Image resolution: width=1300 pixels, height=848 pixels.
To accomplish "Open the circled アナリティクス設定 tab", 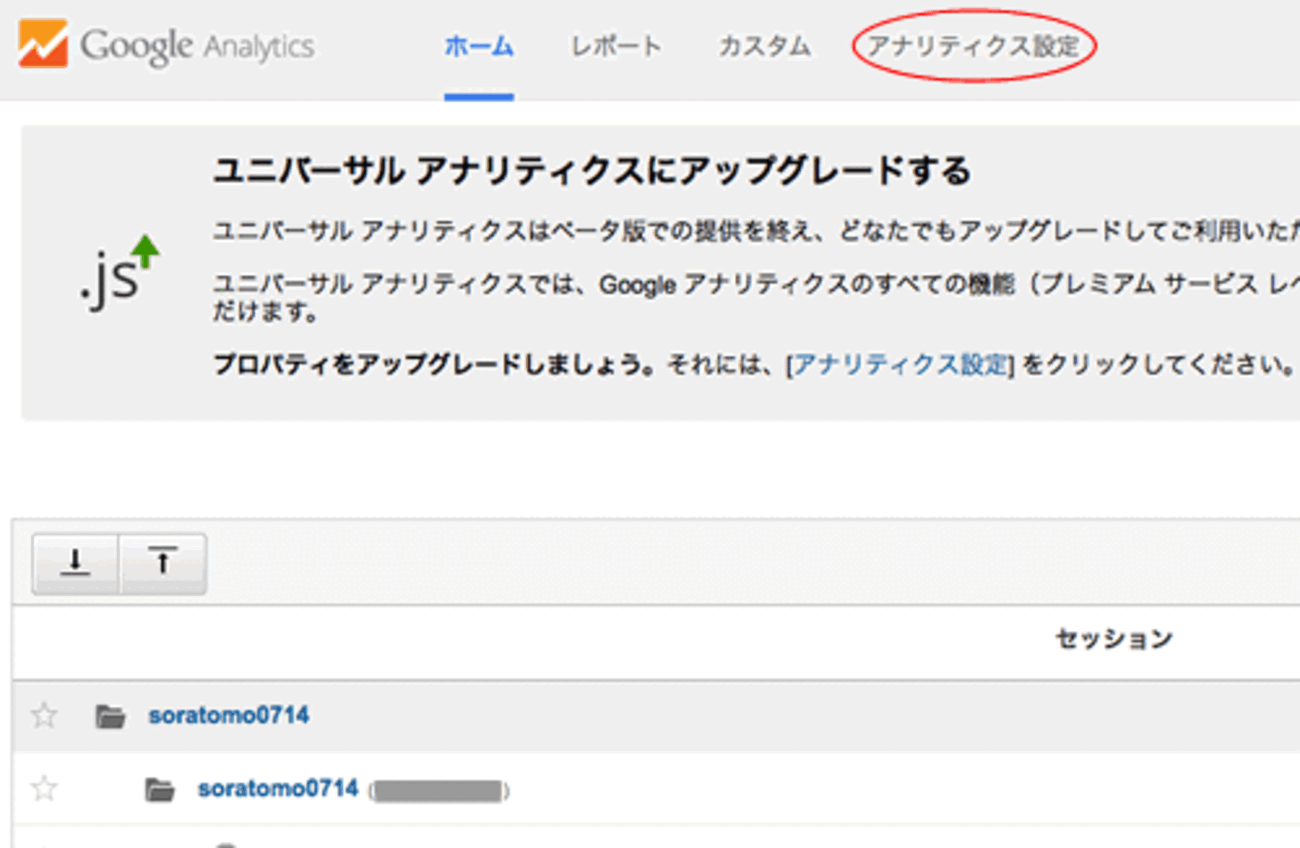I will (x=973, y=46).
